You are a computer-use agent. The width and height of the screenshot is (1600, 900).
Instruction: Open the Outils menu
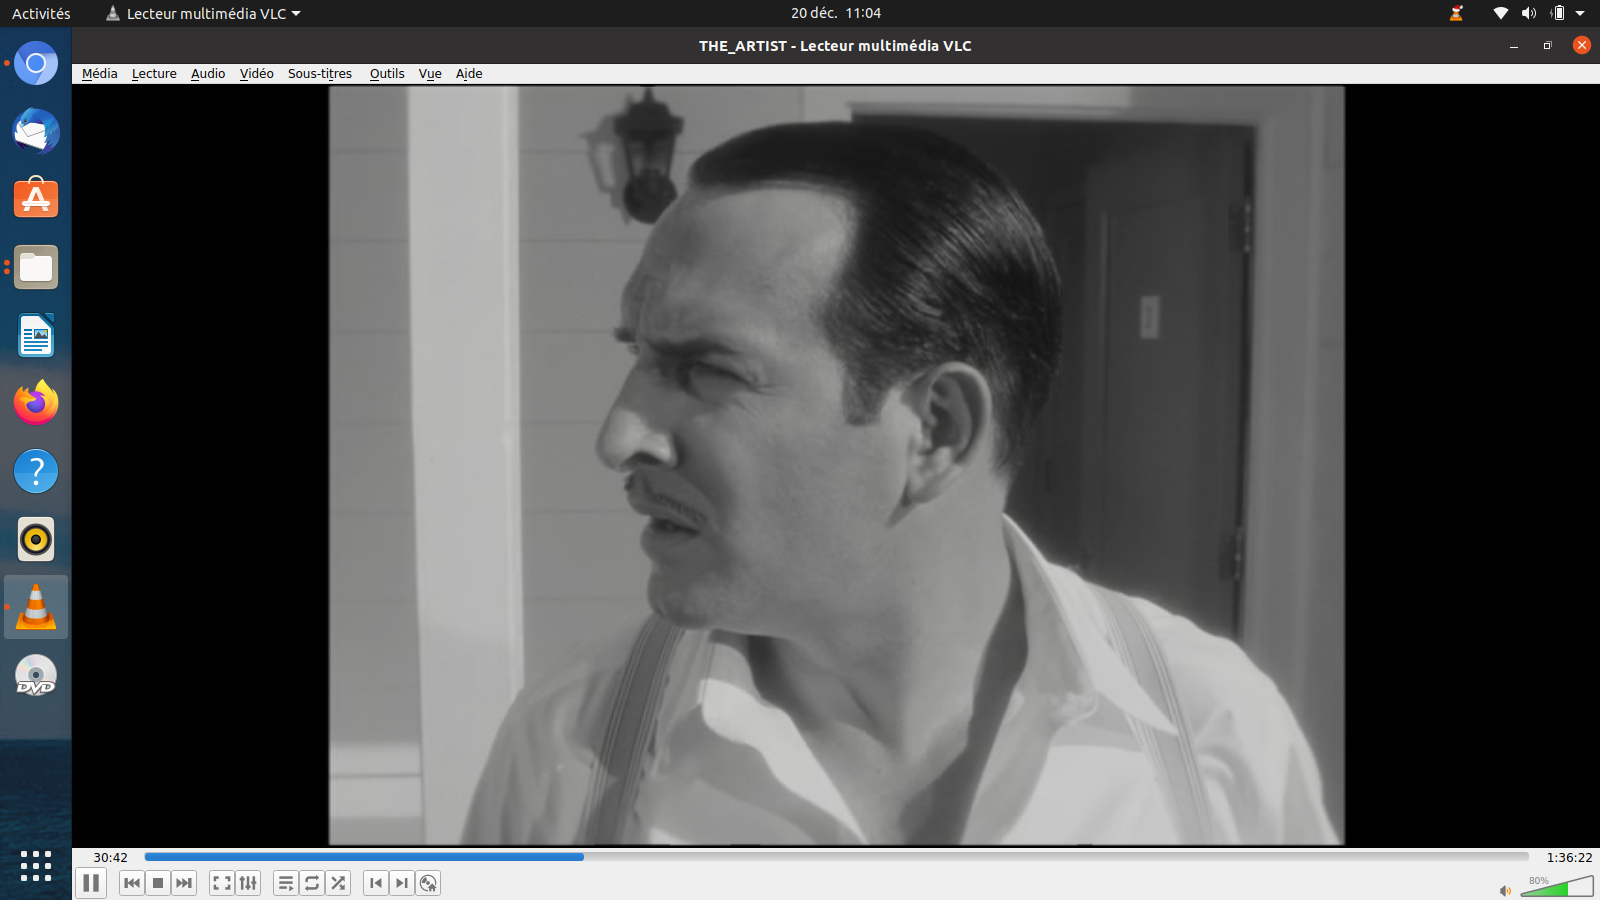pyautogui.click(x=387, y=74)
